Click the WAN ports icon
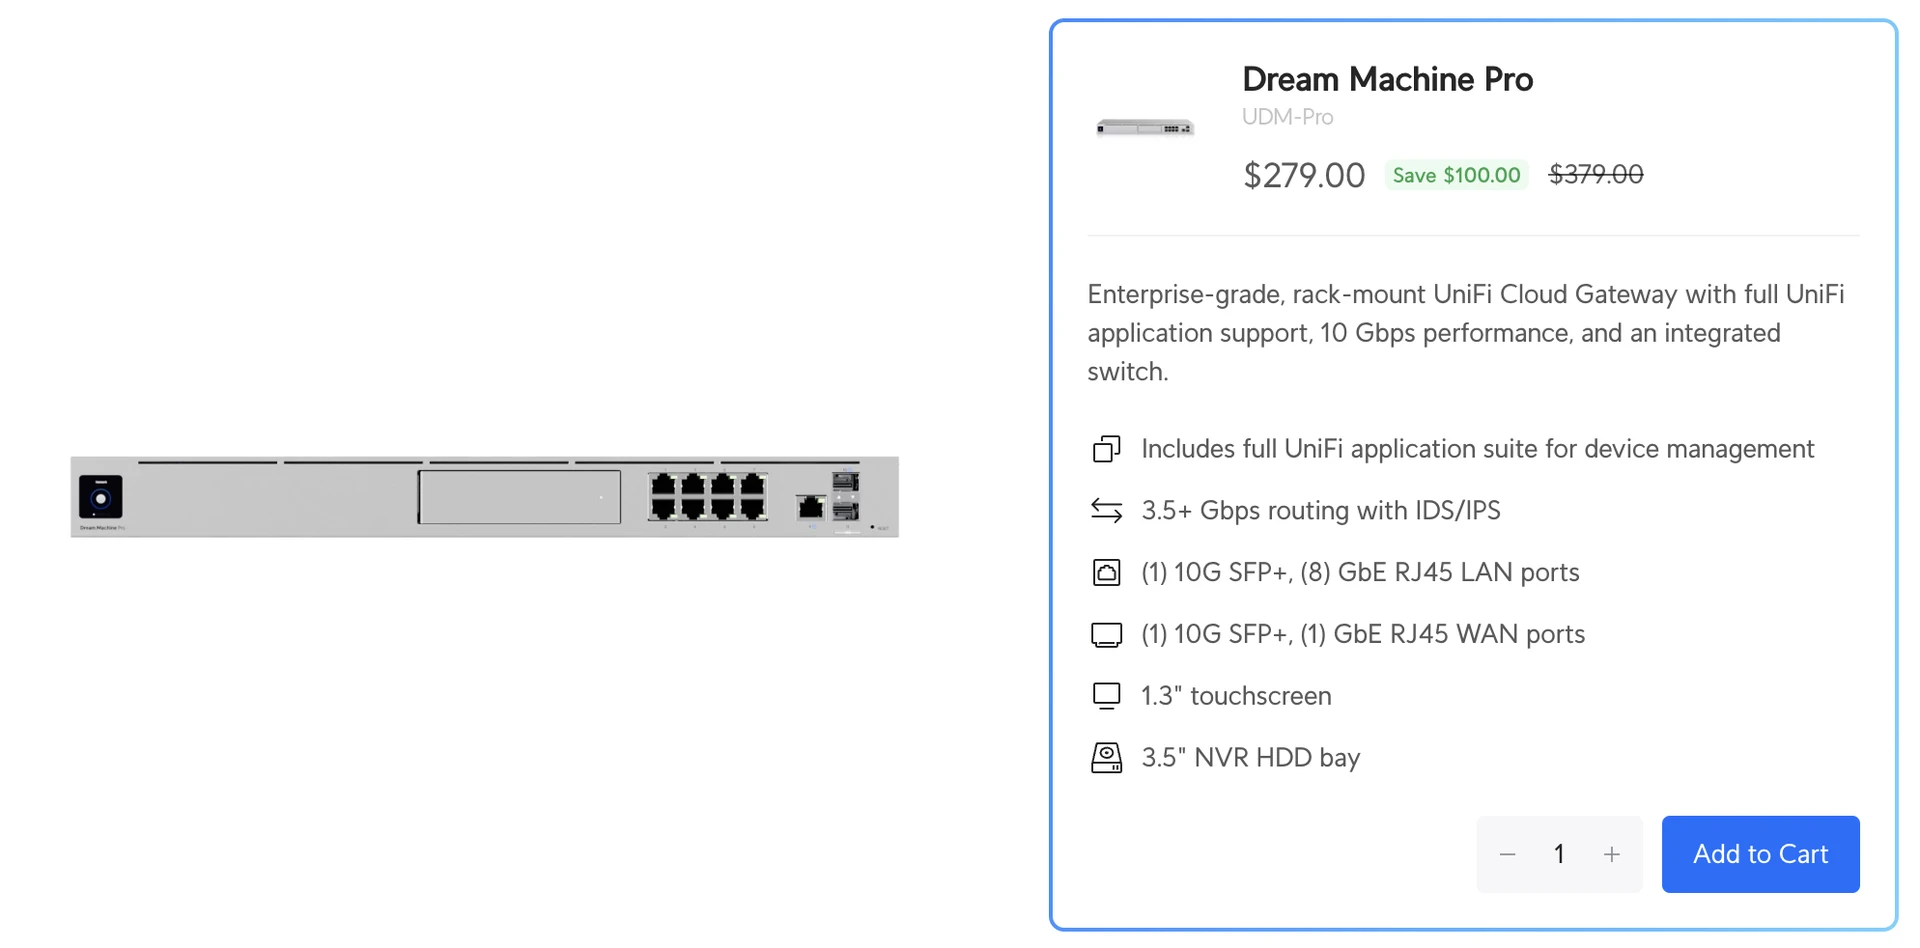The width and height of the screenshot is (1920, 948). click(x=1106, y=633)
